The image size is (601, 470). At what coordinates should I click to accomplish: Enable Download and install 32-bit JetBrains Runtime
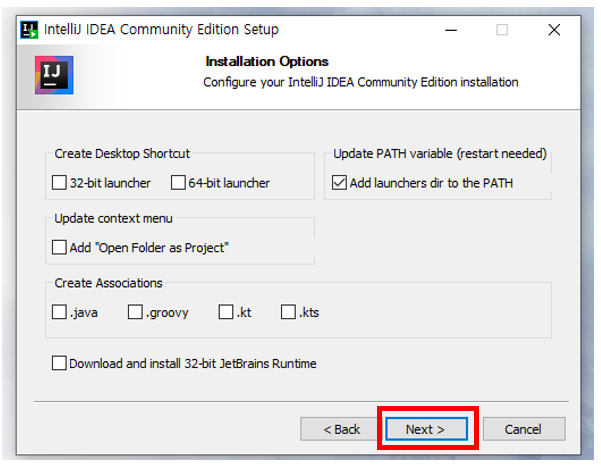pos(59,363)
